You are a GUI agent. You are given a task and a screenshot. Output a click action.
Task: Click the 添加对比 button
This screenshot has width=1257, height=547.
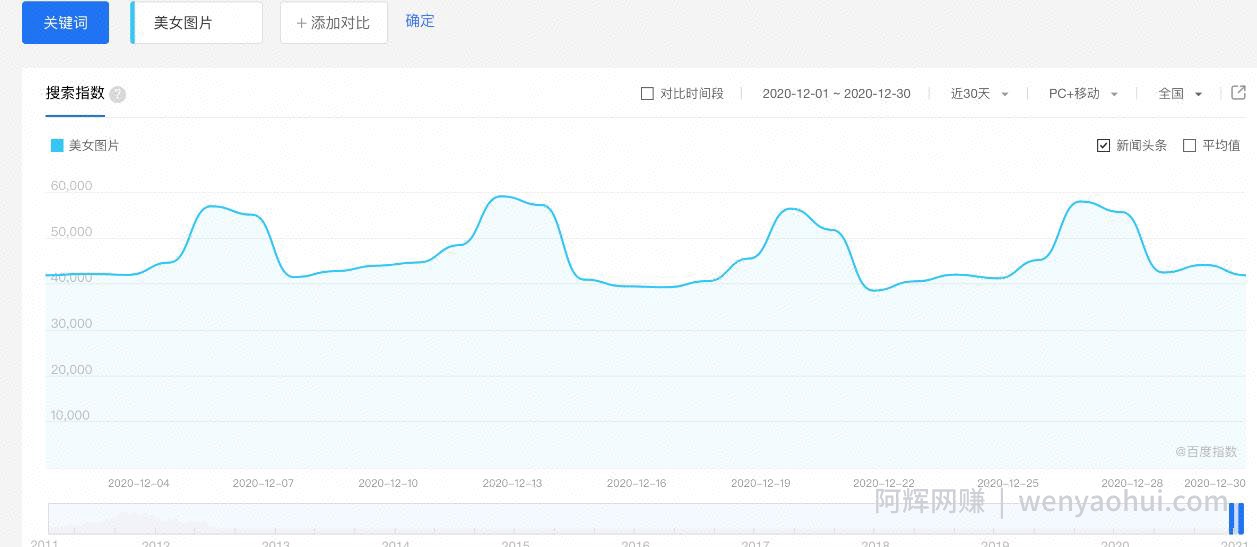[x=333, y=22]
